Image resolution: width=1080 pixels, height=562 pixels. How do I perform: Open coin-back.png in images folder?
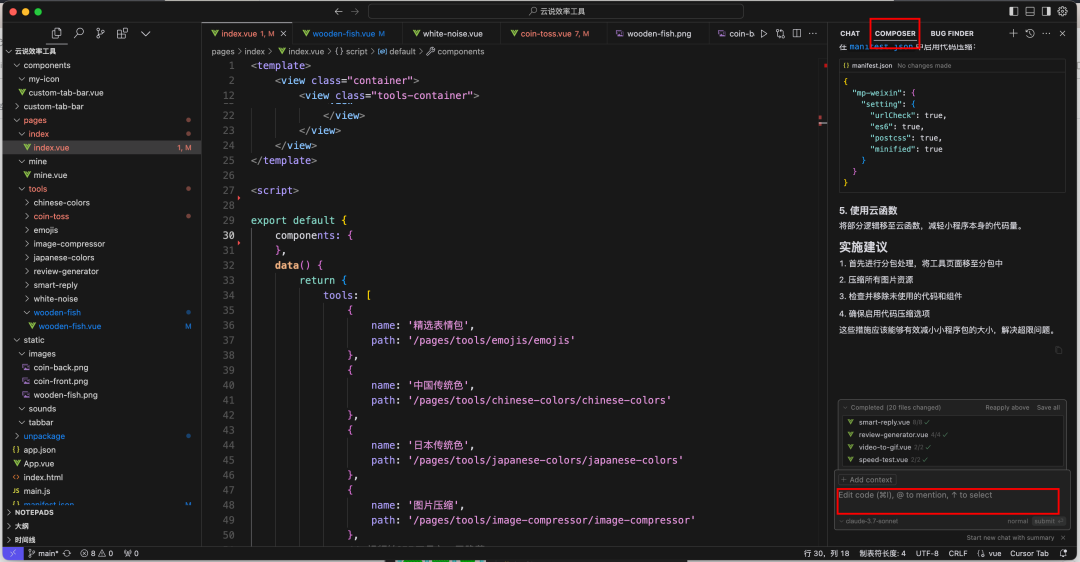pos(61,368)
